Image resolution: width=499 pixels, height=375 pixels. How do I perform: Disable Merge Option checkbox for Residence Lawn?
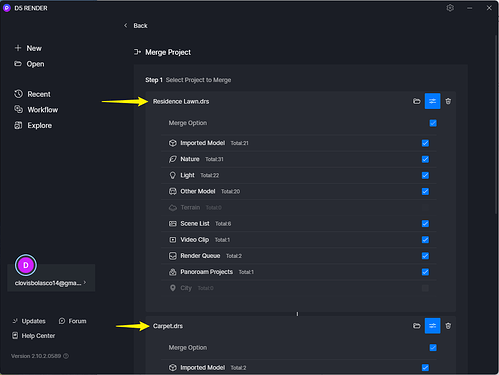[x=433, y=123]
